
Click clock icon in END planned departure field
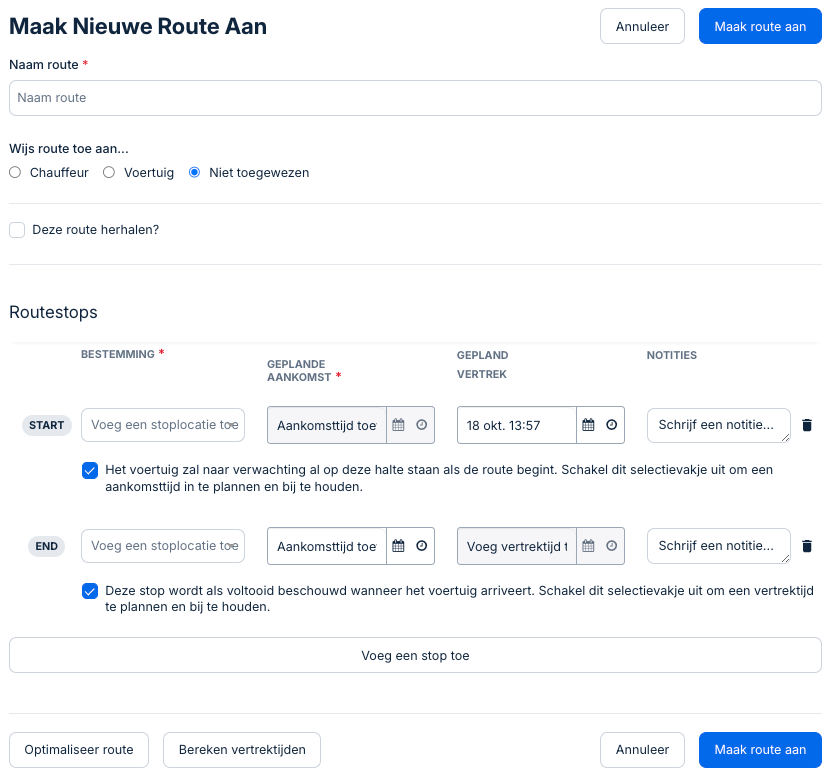pos(611,546)
